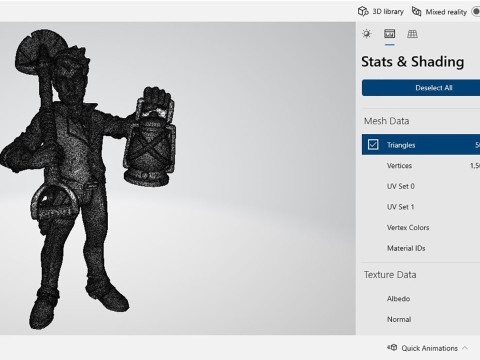This screenshot has height=360, width=480.
Task: Select the Vertices mesh data row
Action: [x=421, y=166]
